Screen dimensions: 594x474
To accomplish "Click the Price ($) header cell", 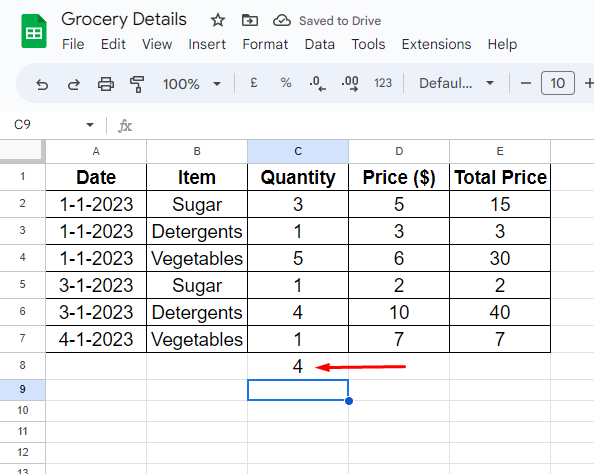I will click(399, 177).
